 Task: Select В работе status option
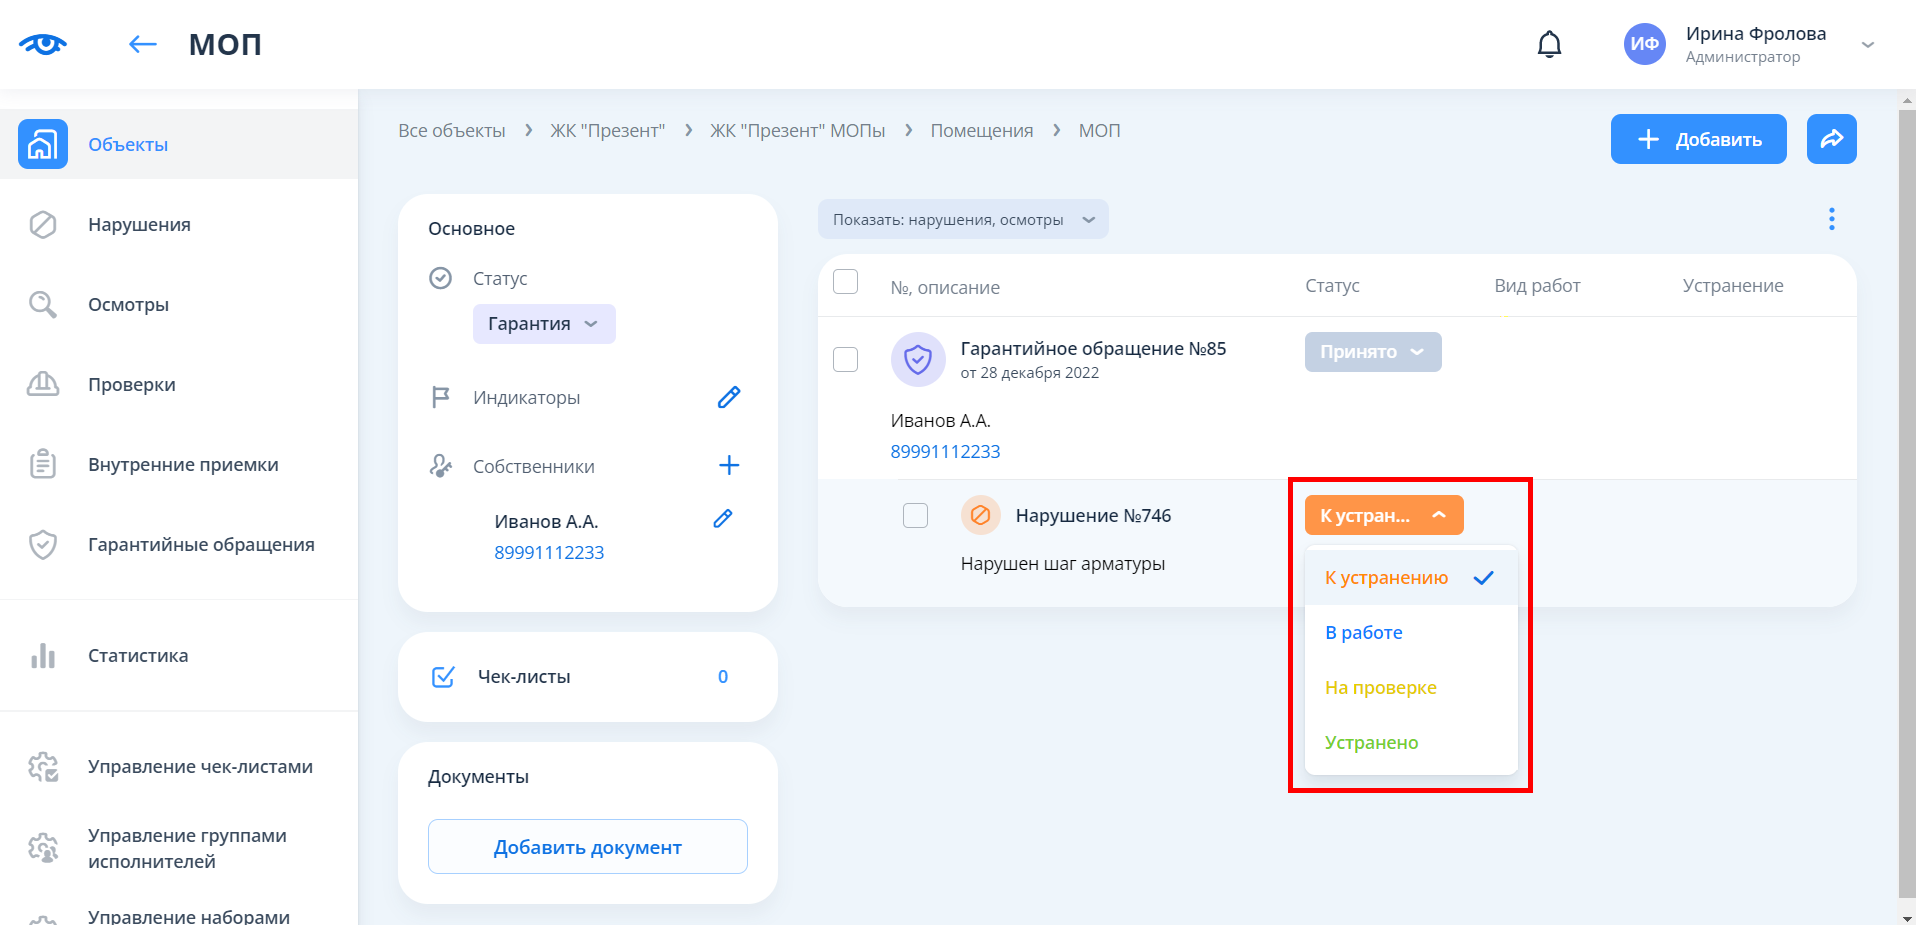[x=1364, y=633]
